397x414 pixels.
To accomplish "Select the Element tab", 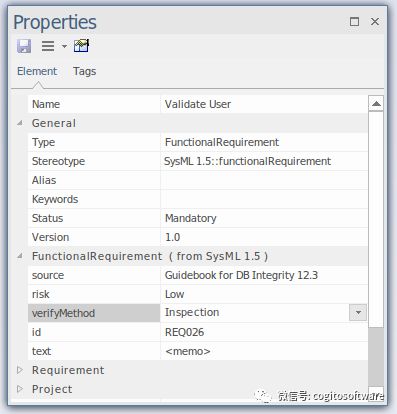I will point(37,71).
